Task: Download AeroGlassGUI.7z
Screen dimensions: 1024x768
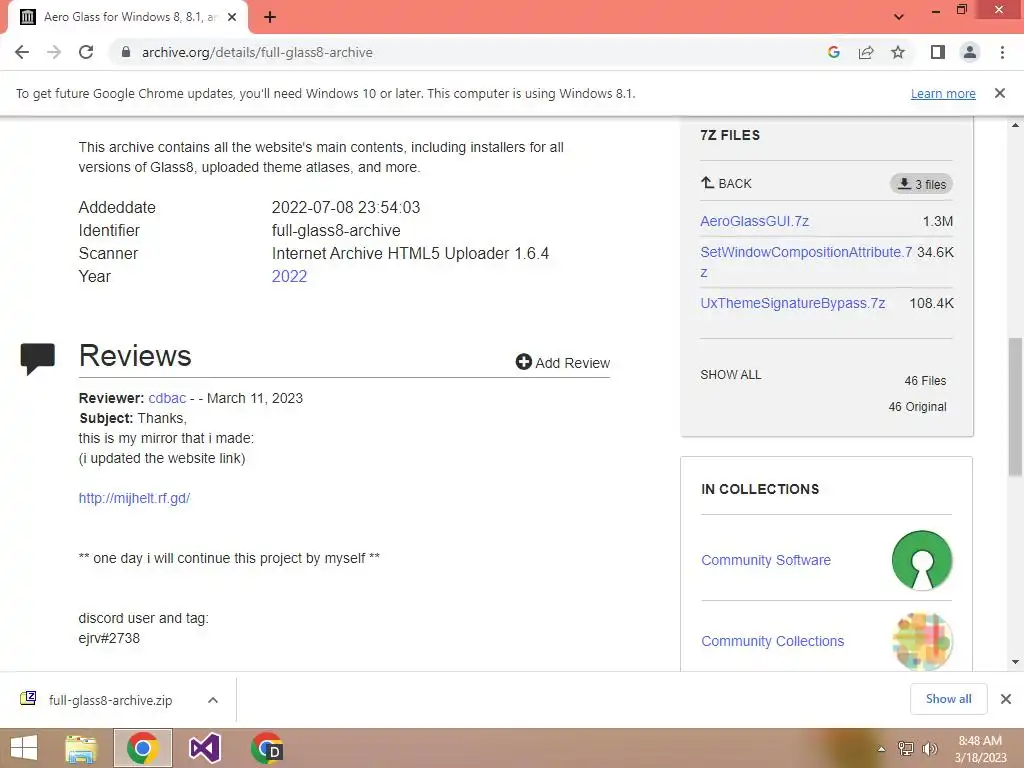Action: pyautogui.click(x=754, y=221)
